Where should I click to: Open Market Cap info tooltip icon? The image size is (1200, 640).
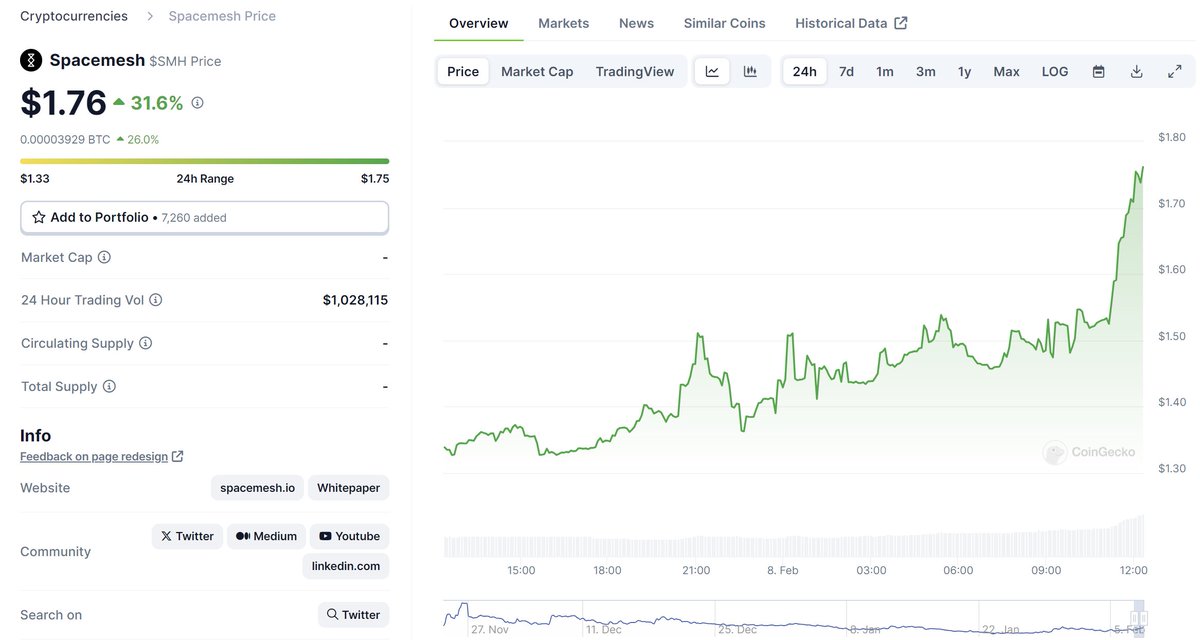coord(104,257)
